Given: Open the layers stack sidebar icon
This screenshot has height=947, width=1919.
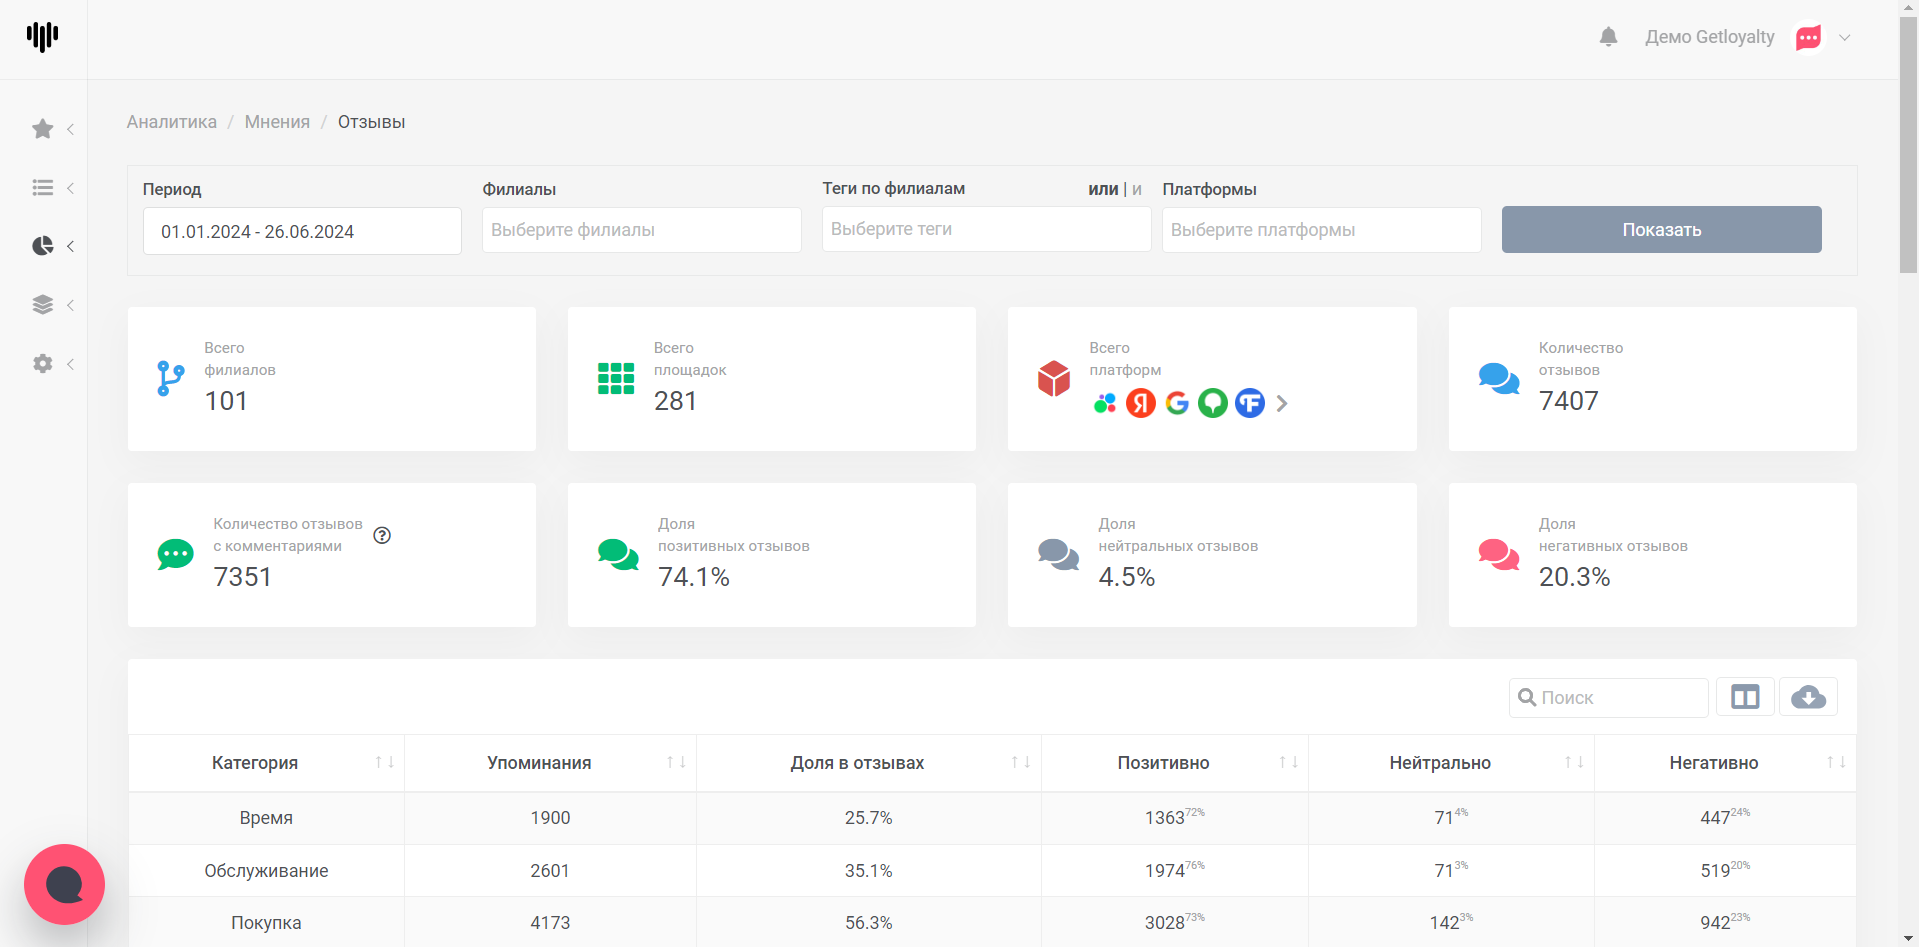Looking at the screenshot, I should point(42,305).
